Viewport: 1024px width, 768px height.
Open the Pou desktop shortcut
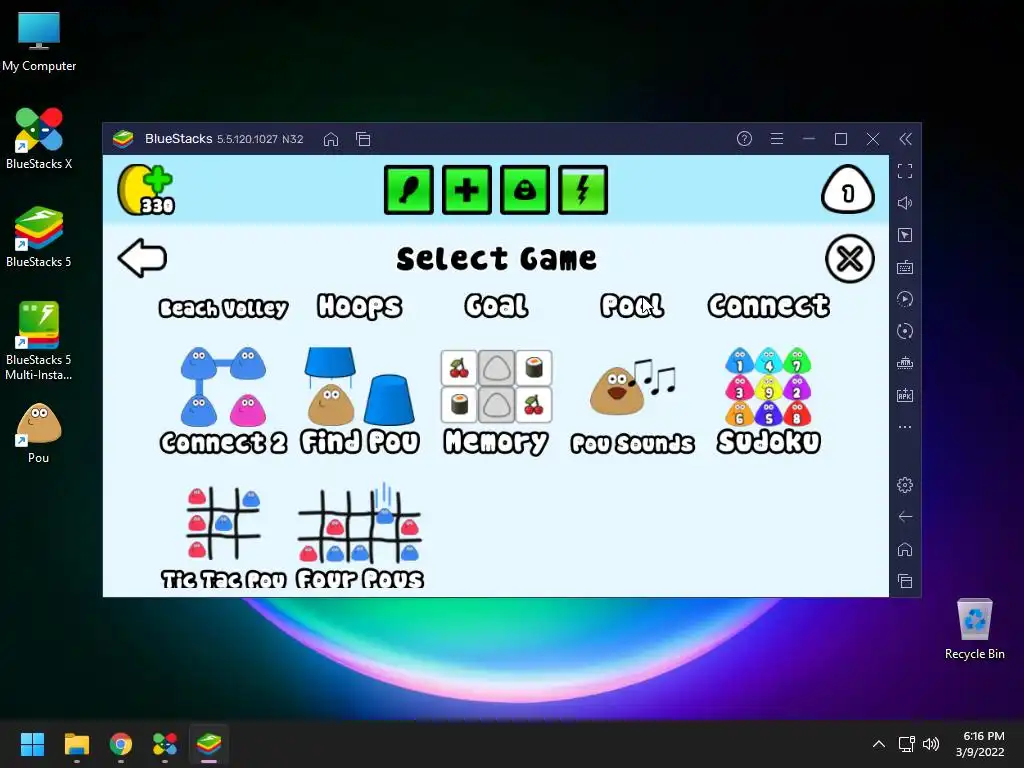pos(39,433)
